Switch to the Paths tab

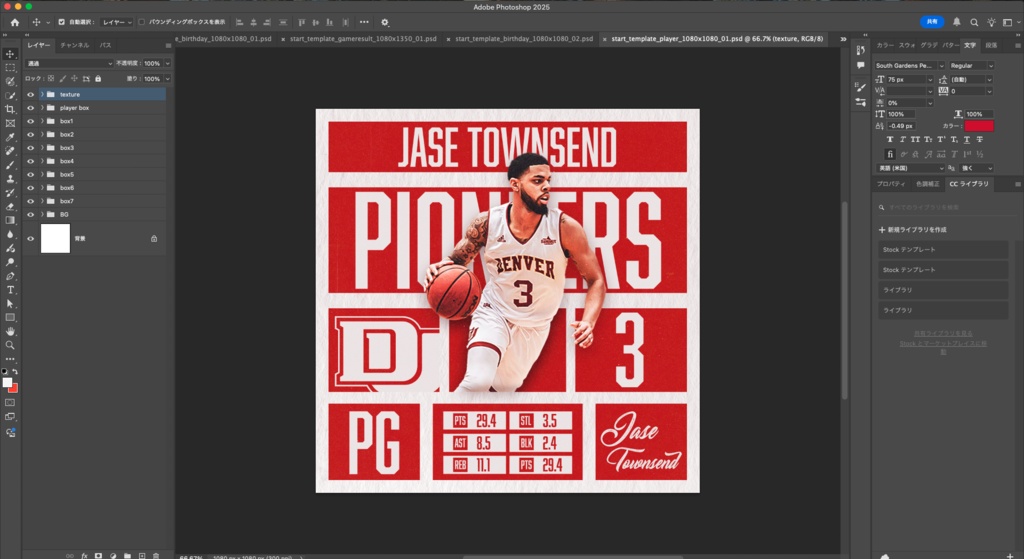pos(105,45)
